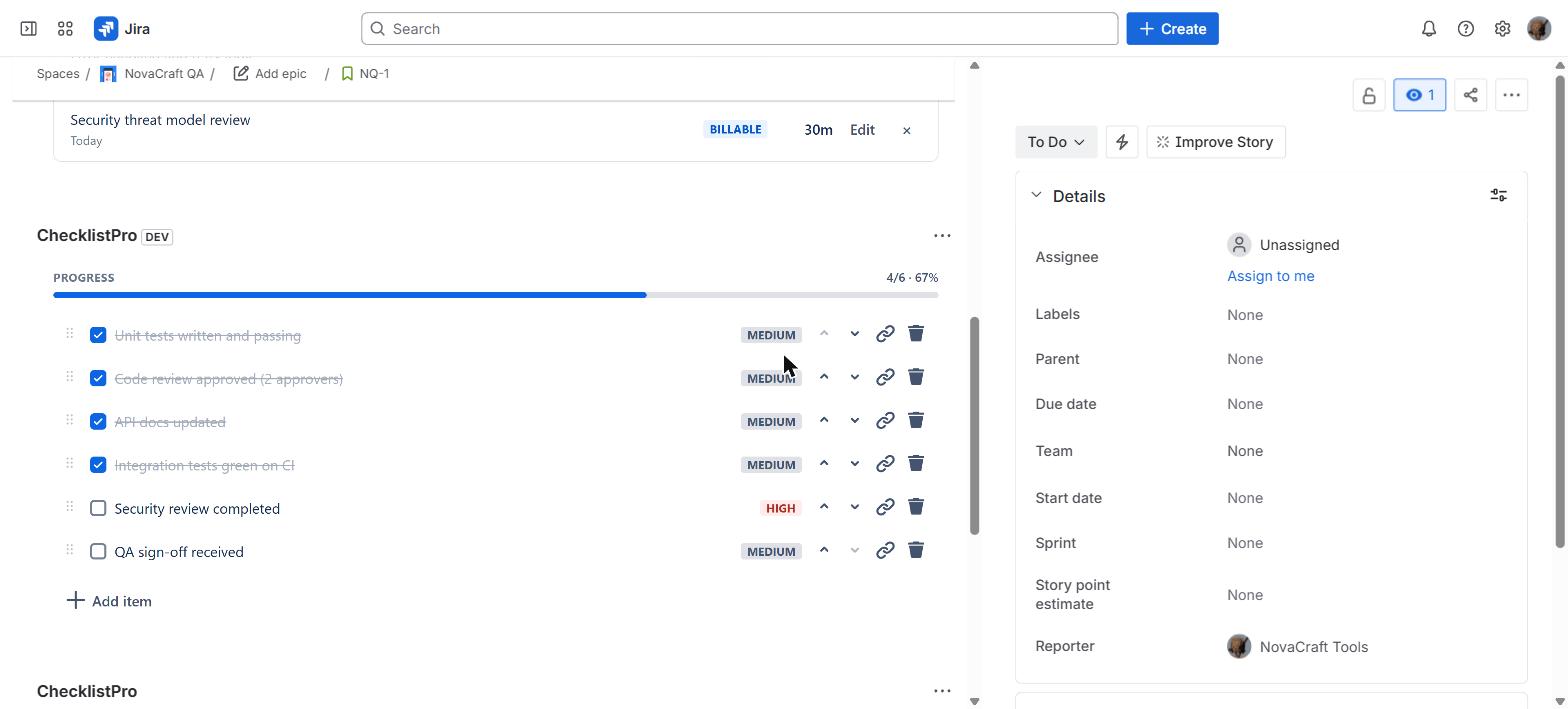Check QA sign-off received item
The image size is (1568, 709).
[x=98, y=552]
